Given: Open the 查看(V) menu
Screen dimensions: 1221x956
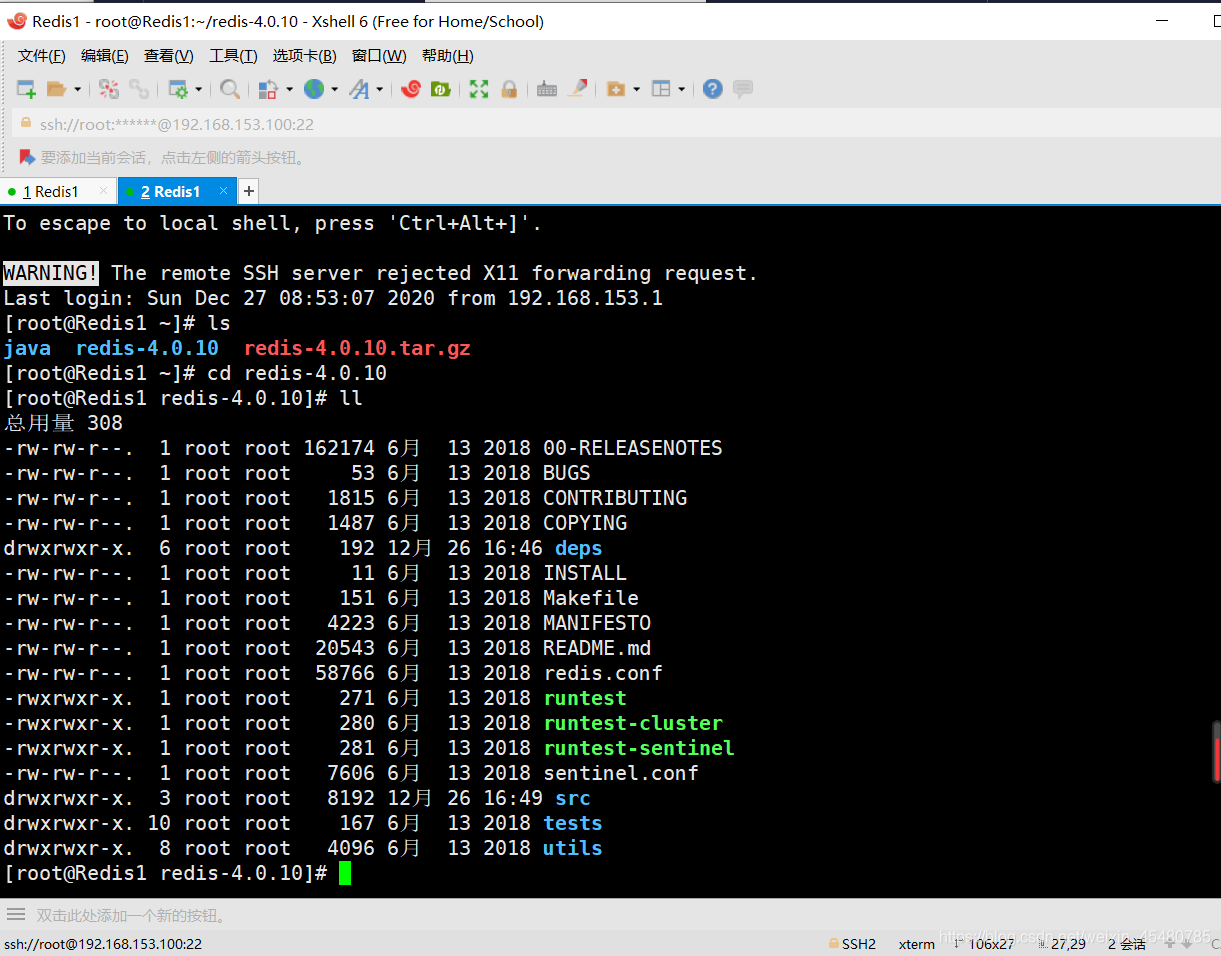Looking at the screenshot, I should point(169,56).
